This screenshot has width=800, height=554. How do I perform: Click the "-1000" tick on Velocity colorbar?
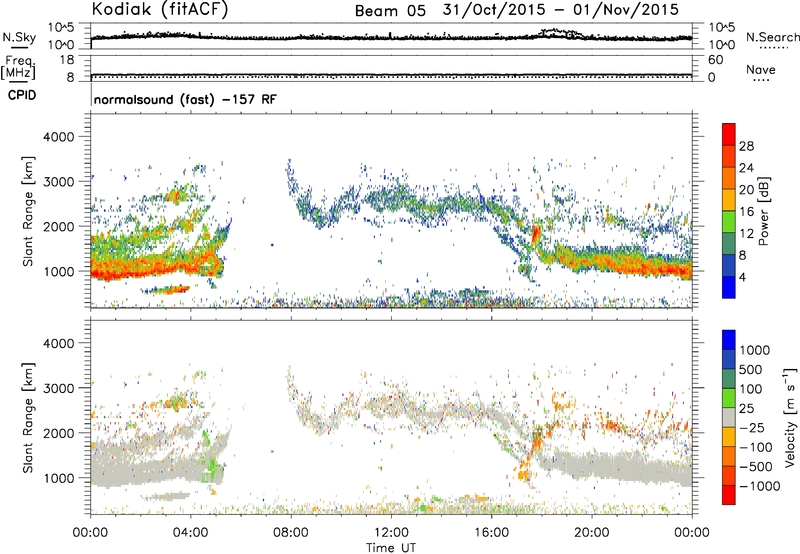[x=759, y=486]
